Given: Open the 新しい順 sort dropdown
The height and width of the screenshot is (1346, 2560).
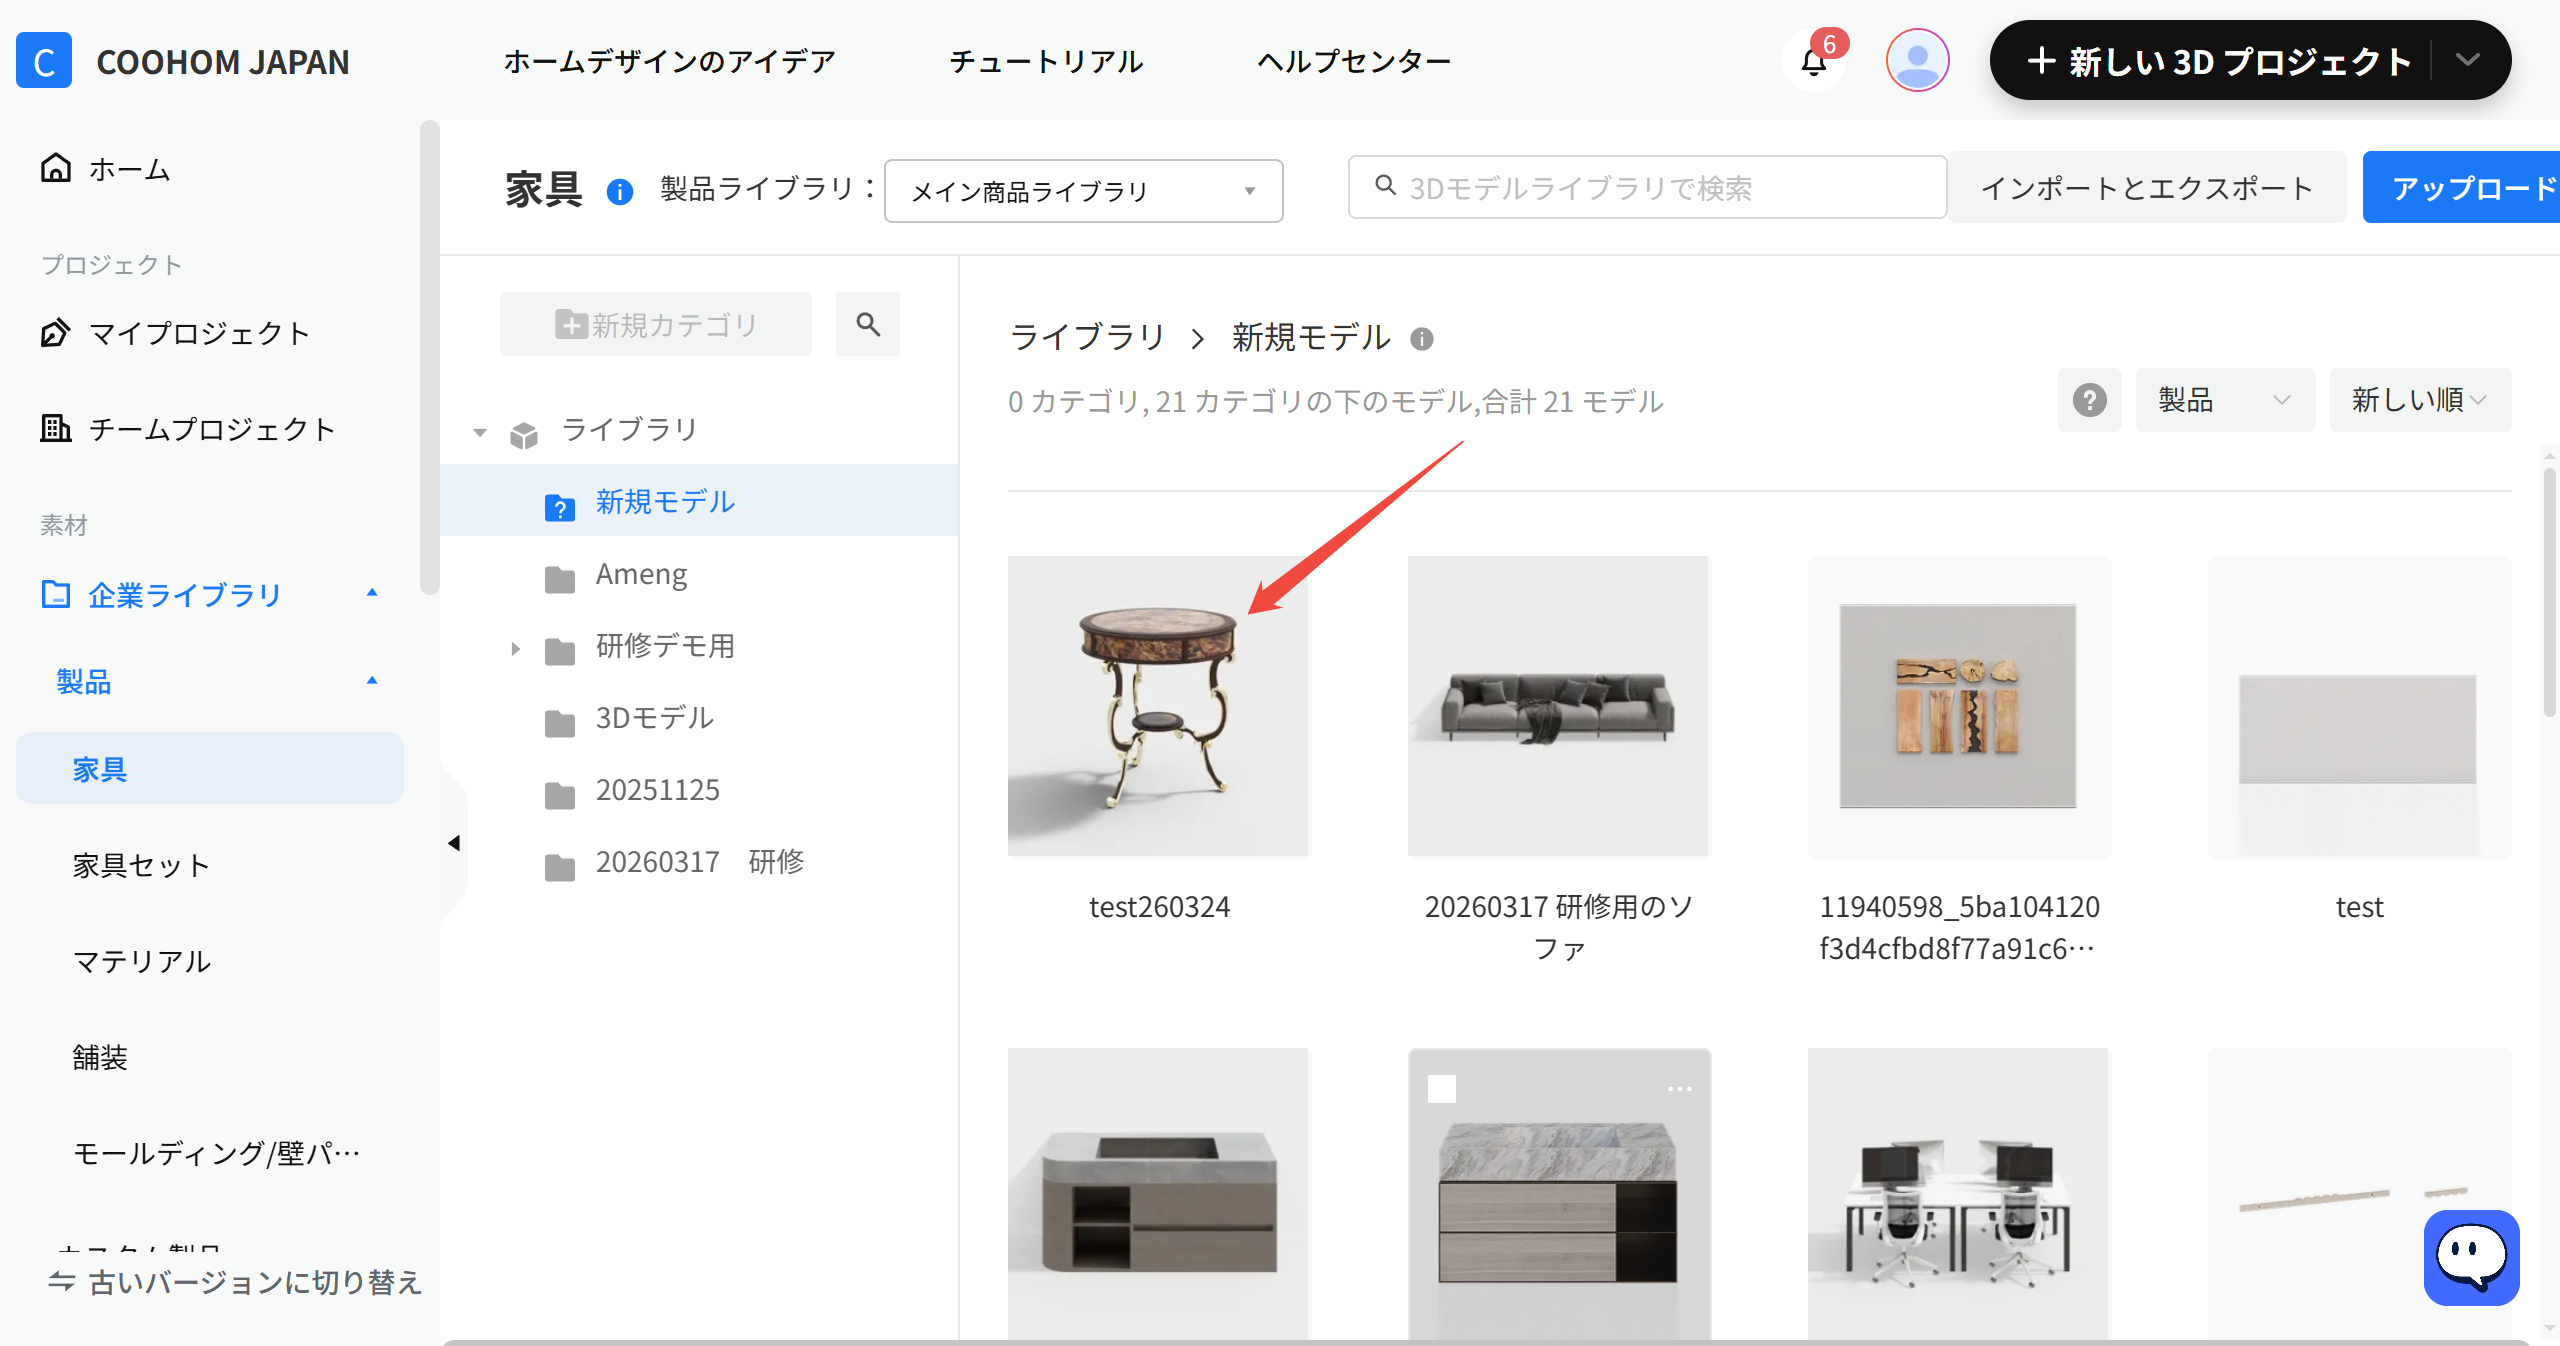Looking at the screenshot, I should [x=2420, y=400].
